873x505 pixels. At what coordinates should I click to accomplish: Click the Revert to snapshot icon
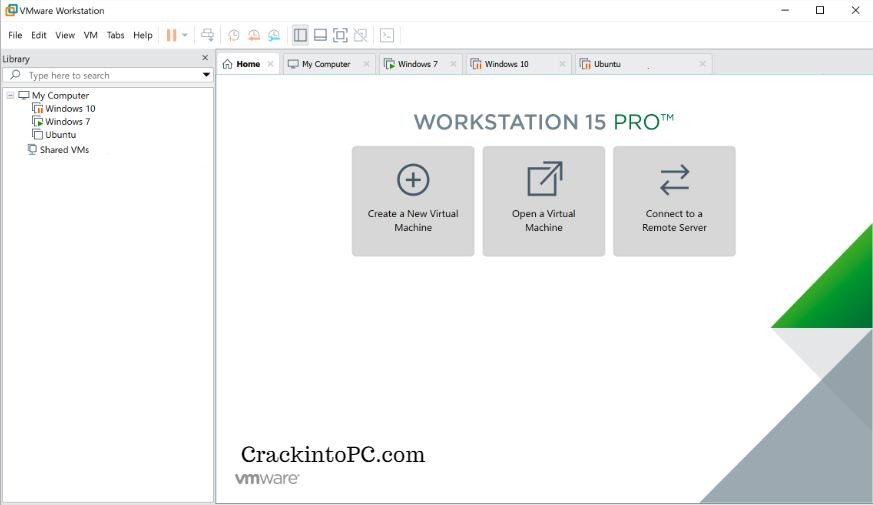click(x=253, y=35)
